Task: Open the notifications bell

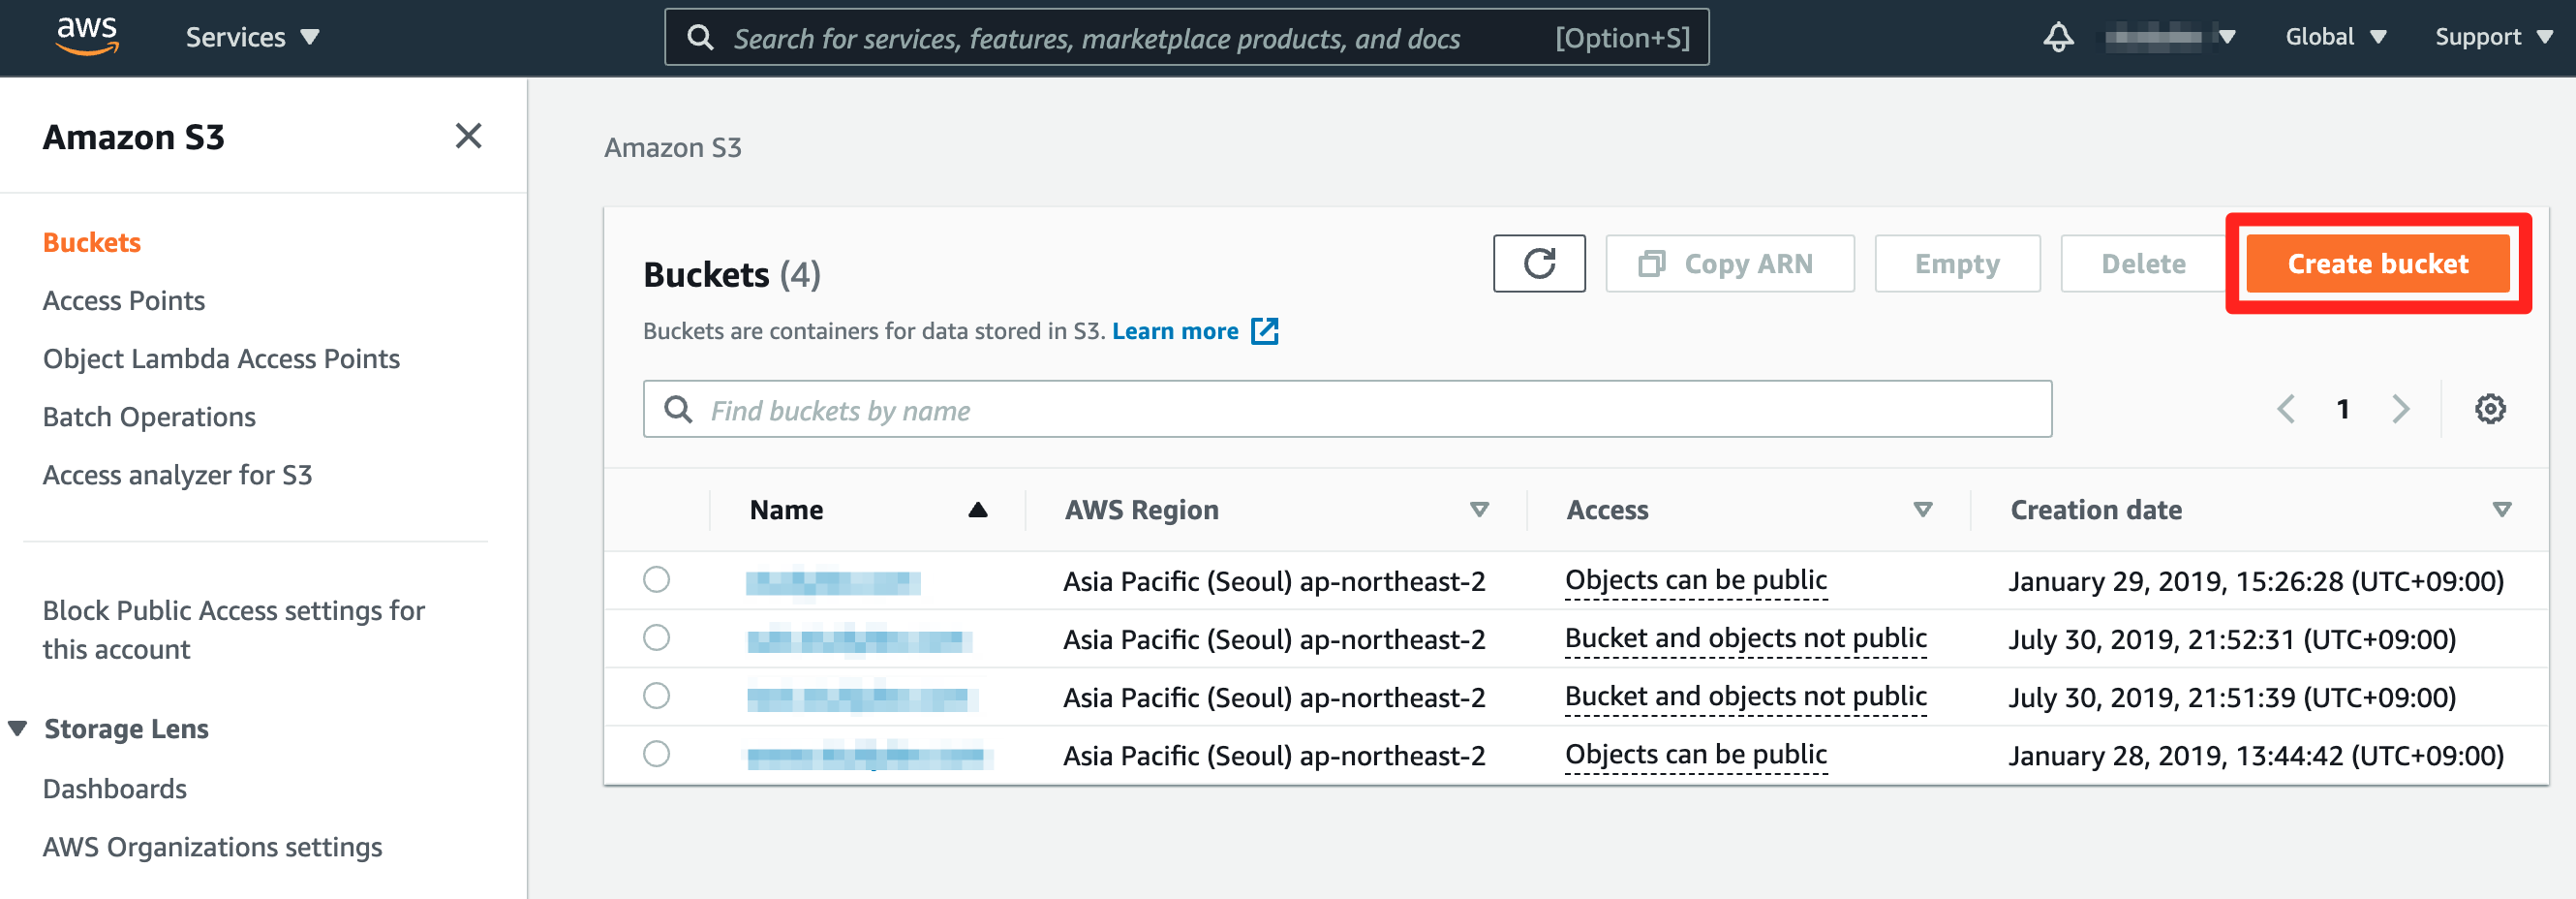Action: (2058, 37)
